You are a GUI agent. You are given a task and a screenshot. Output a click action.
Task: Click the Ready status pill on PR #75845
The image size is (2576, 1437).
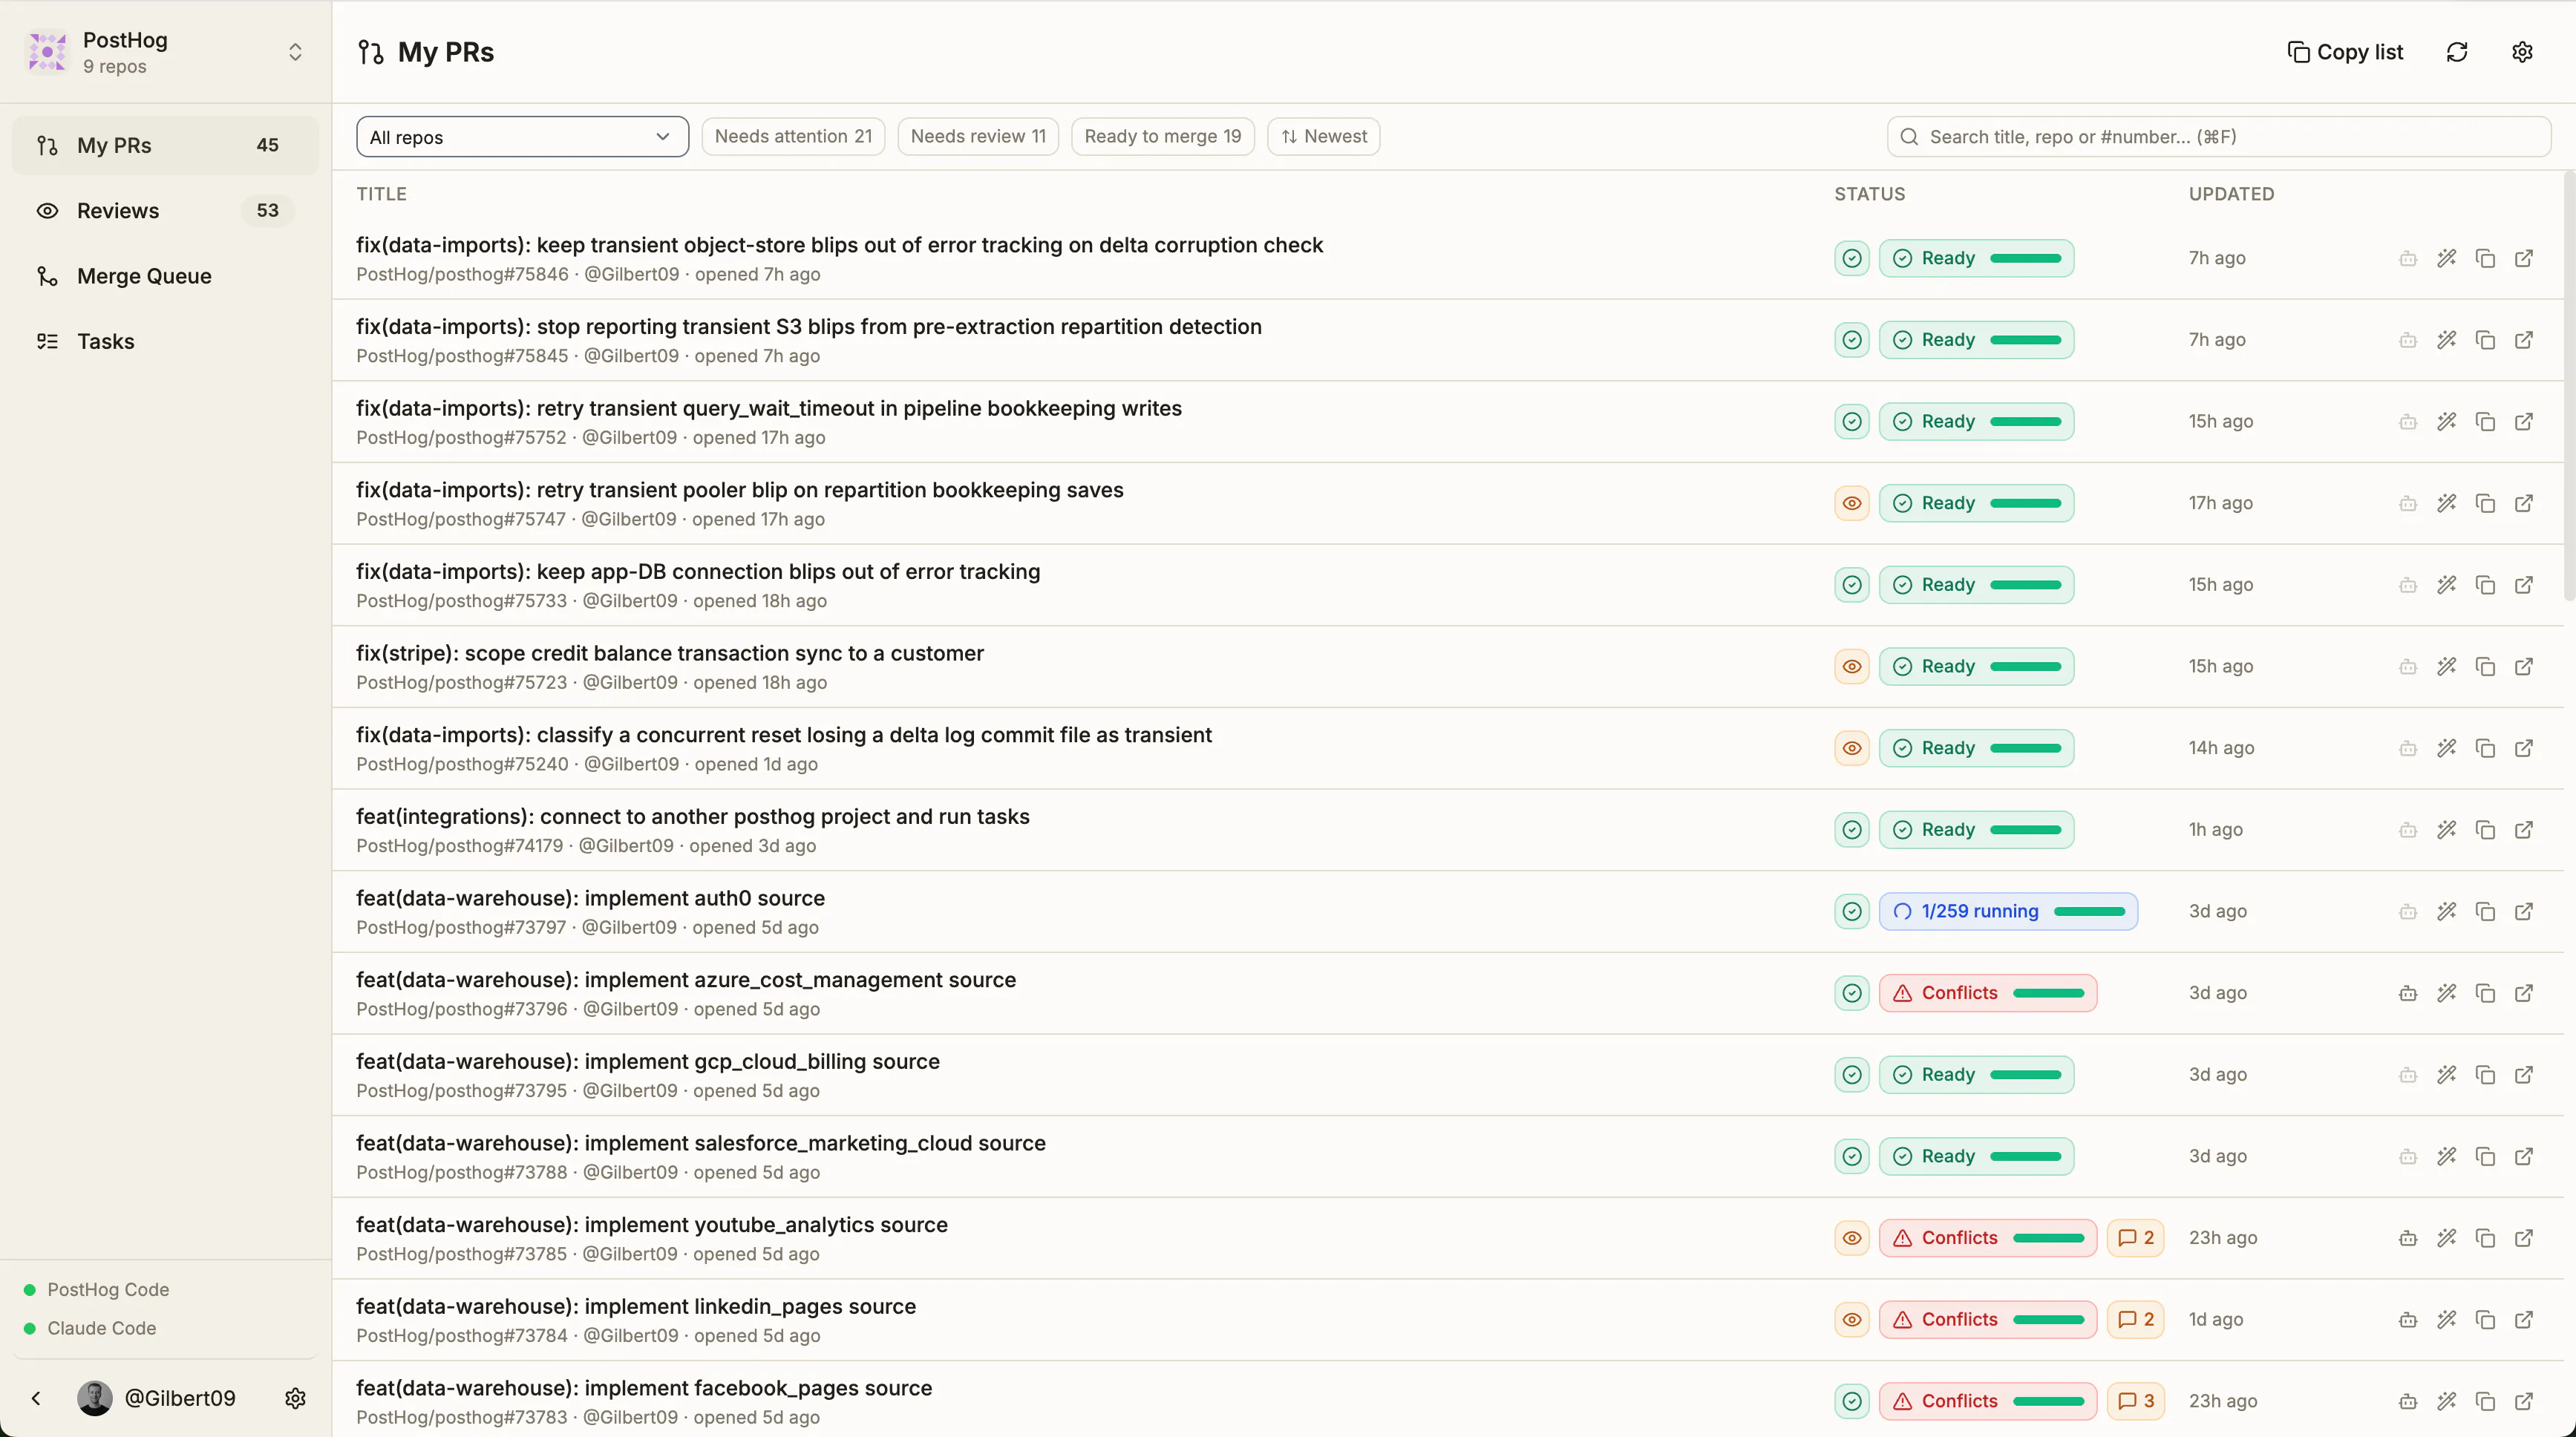(1976, 340)
